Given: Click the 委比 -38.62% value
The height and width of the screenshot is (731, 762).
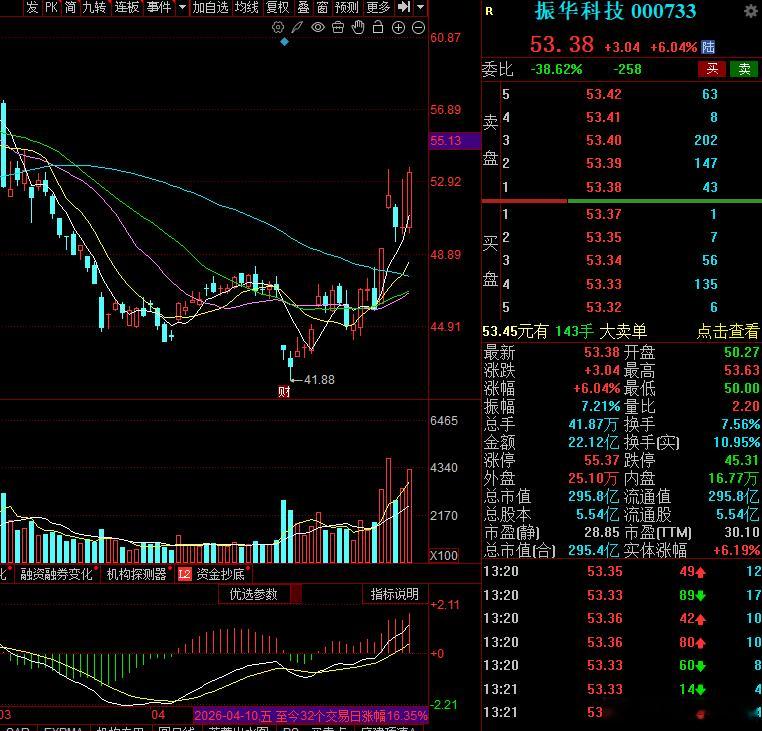Looking at the screenshot, I should coord(556,70).
